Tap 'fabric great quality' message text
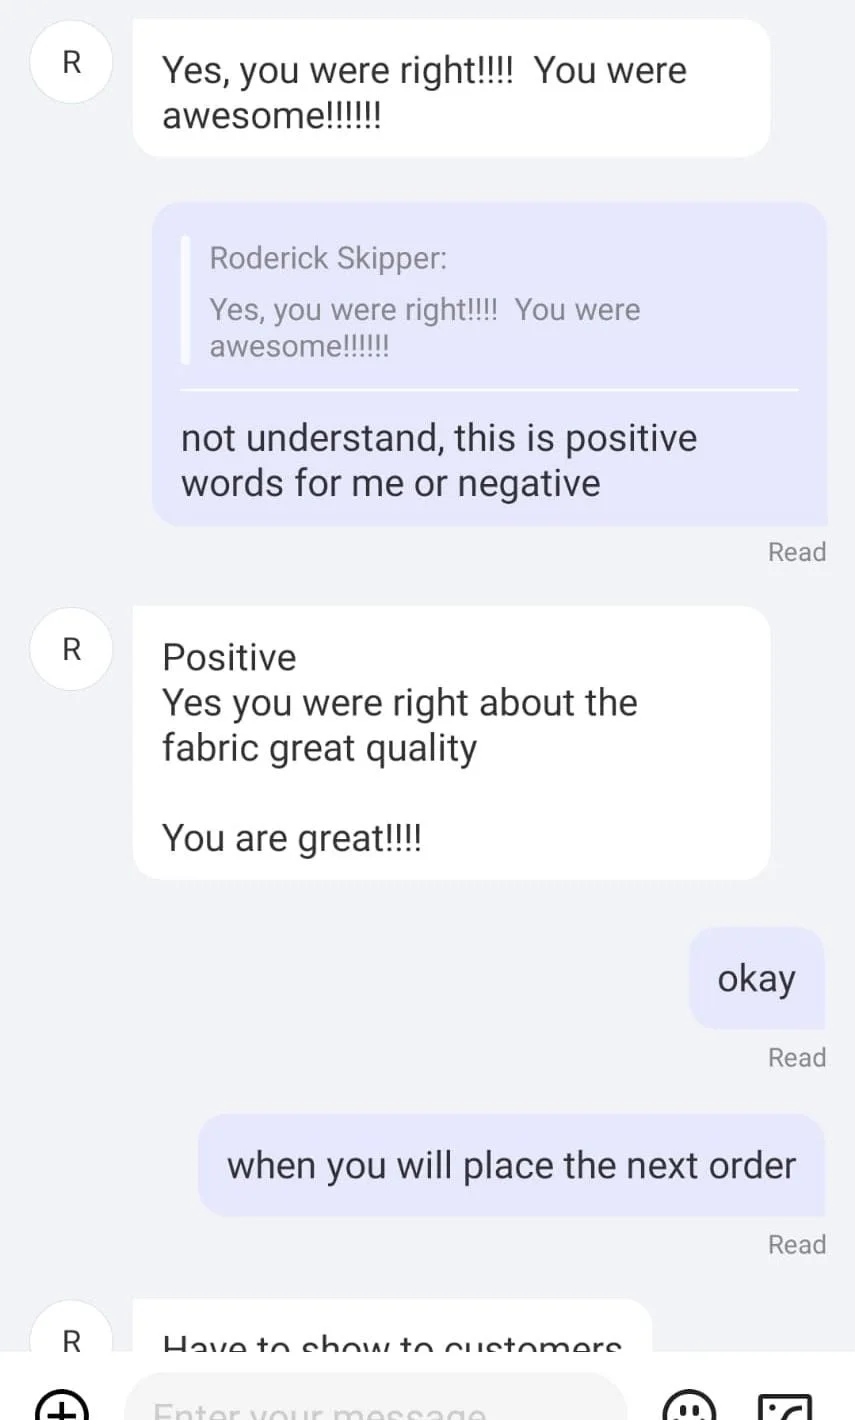 point(319,748)
